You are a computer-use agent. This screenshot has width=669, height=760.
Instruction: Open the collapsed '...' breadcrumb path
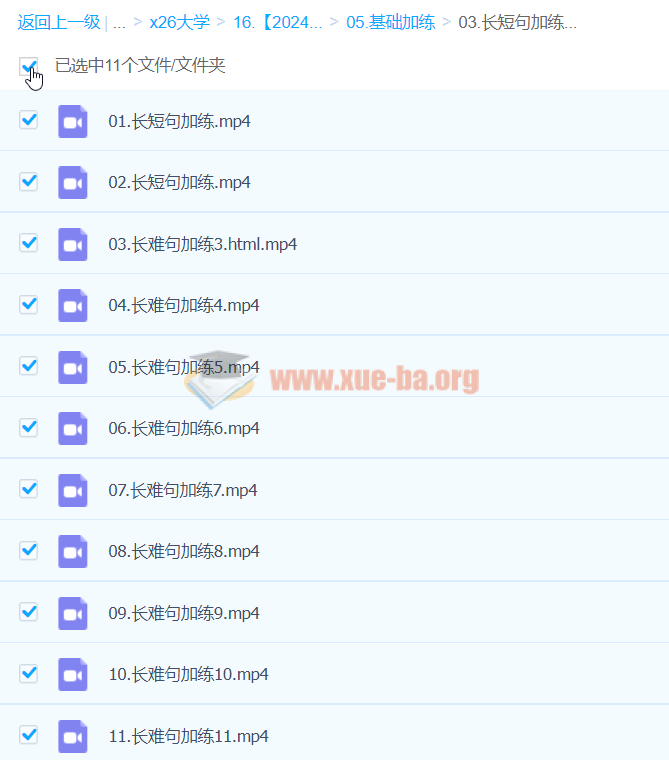119,23
